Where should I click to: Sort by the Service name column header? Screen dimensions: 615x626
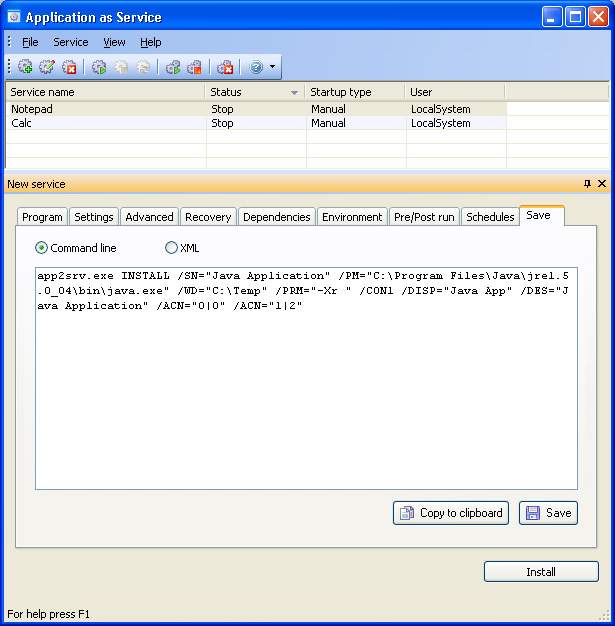tap(105, 92)
